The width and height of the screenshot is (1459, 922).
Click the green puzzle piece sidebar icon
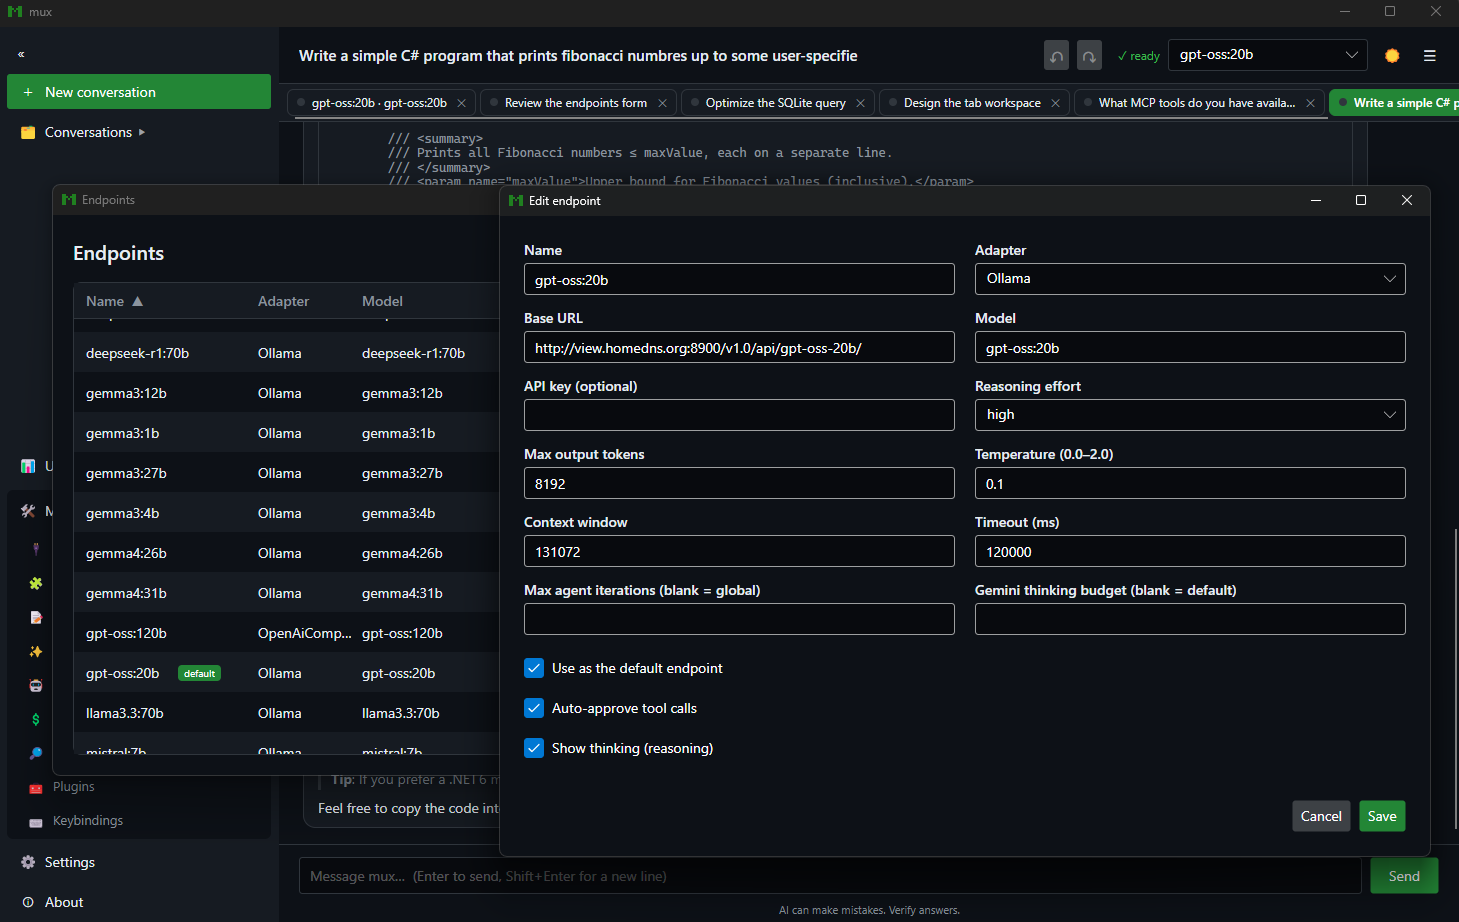(x=36, y=583)
